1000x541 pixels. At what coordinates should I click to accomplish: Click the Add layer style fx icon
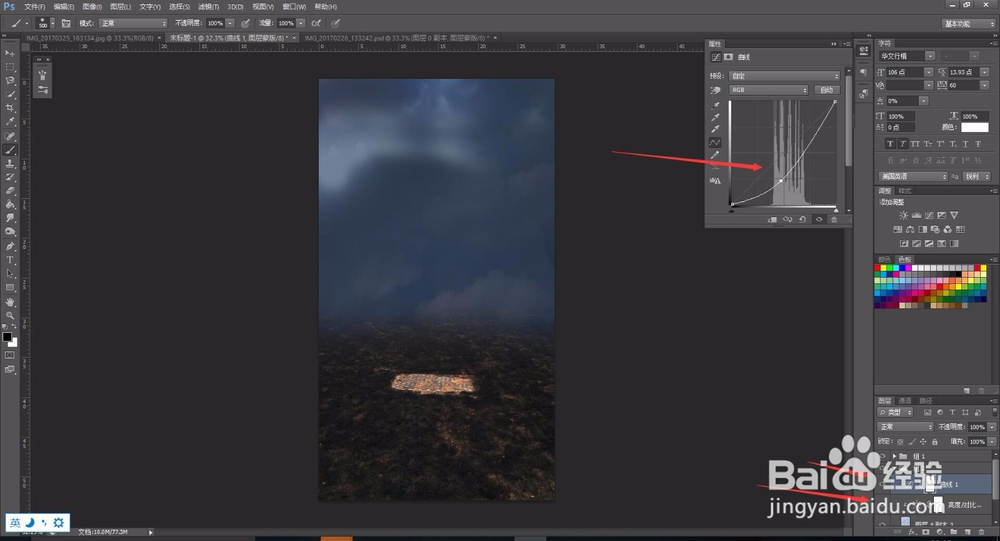click(x=912, y=531)
